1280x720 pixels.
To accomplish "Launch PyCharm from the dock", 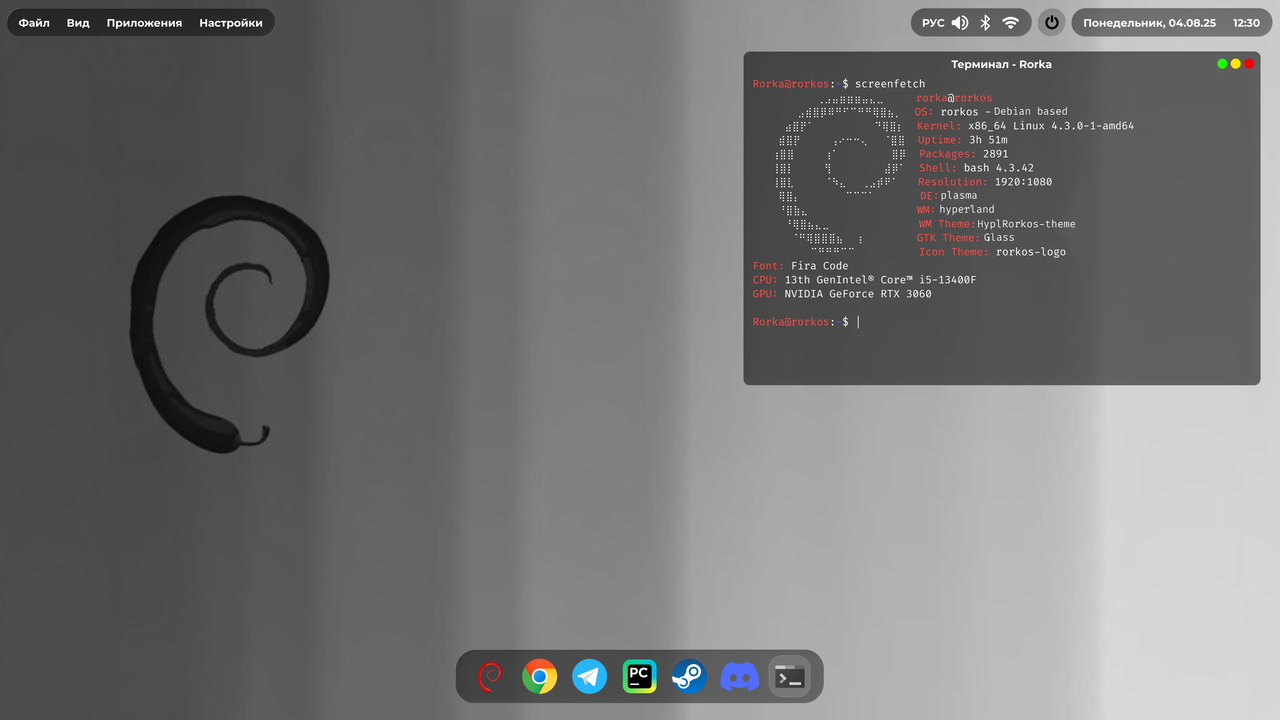I will [x=640, y=677].
